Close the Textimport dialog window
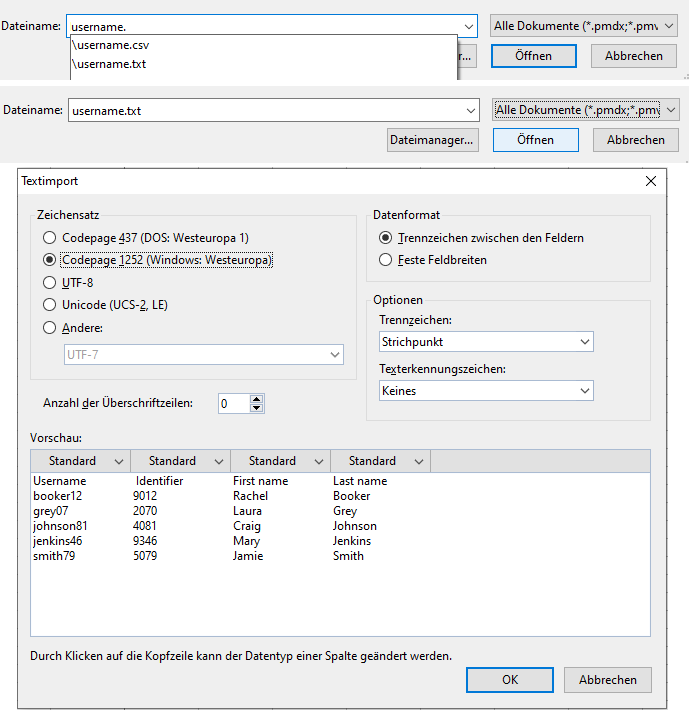The height and width of the screenshot is (713, 689). [651, 181]
